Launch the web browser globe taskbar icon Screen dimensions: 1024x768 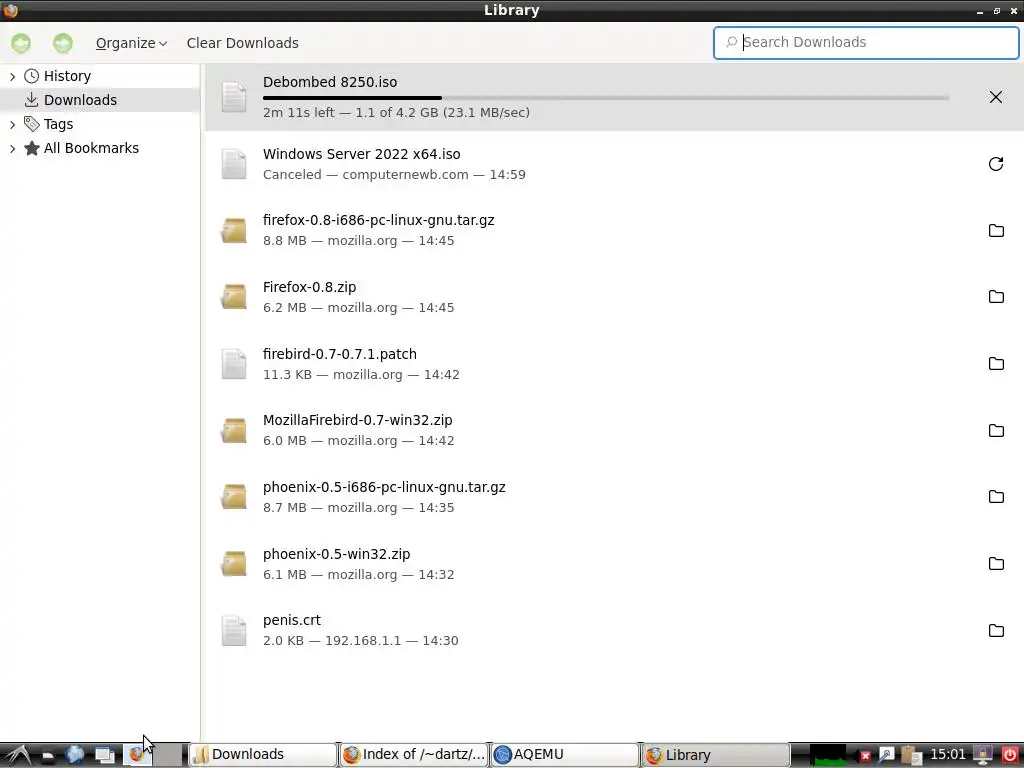pos(74,755)
